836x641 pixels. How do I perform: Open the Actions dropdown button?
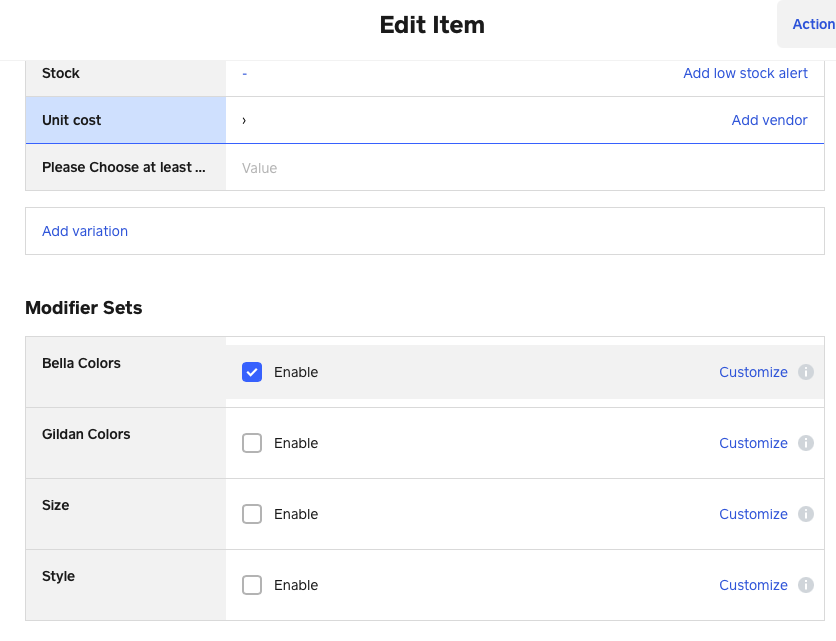[x=811, y=24]
